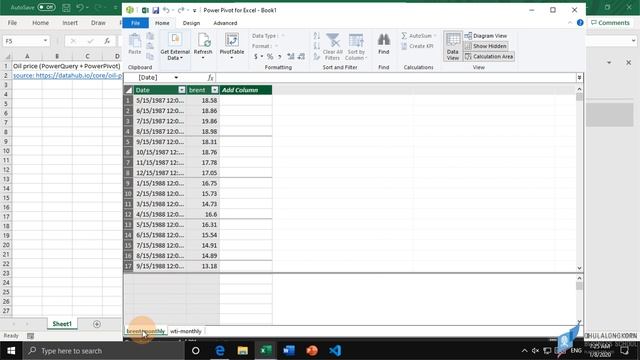Expand the Power Pivot formula bar

(x=579, y=78)
